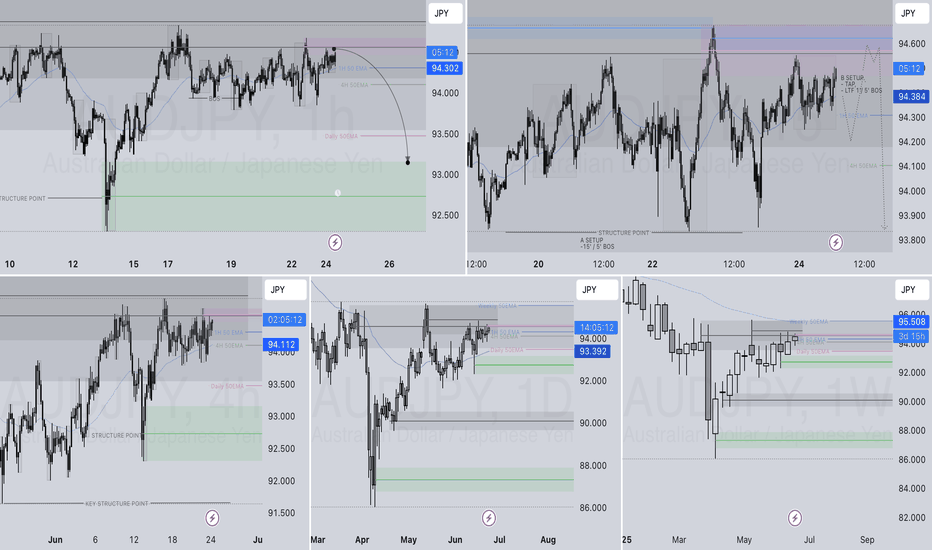Screen dimensions: 932x550
Task: Click 91.500 on the 4h chart price axis
Action: (x=281, y=513)
